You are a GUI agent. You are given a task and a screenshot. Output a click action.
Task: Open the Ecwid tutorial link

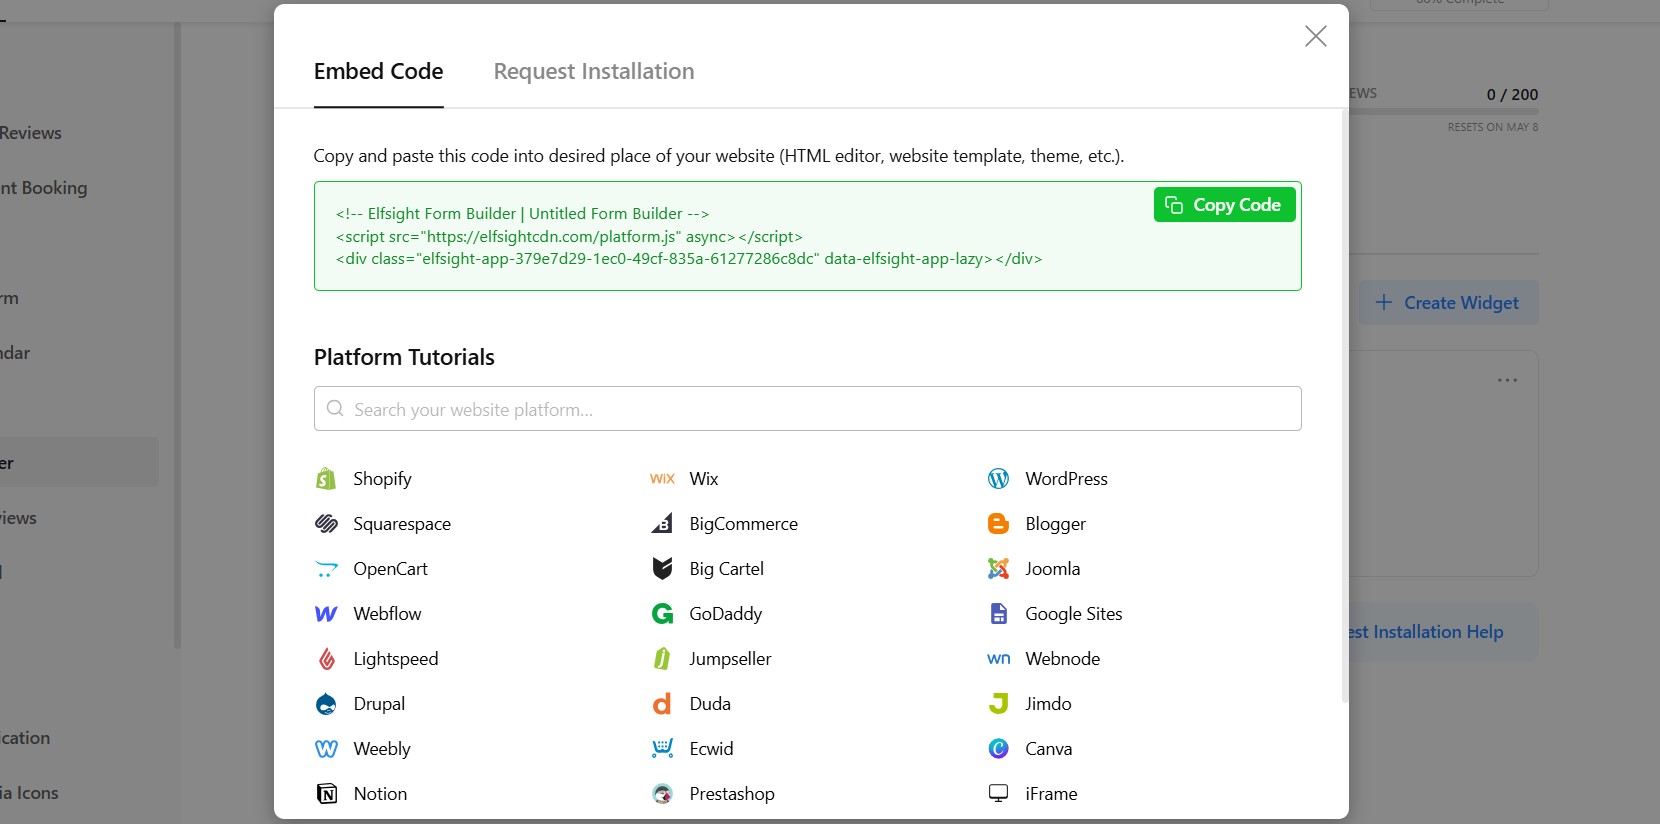coord(711,749)
